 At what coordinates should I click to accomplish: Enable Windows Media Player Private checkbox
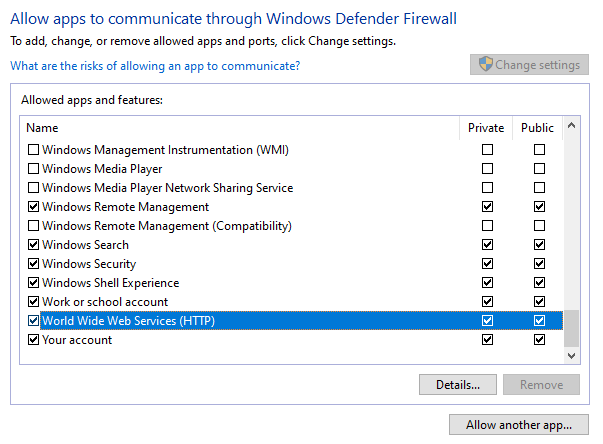[x=487, y=169]
